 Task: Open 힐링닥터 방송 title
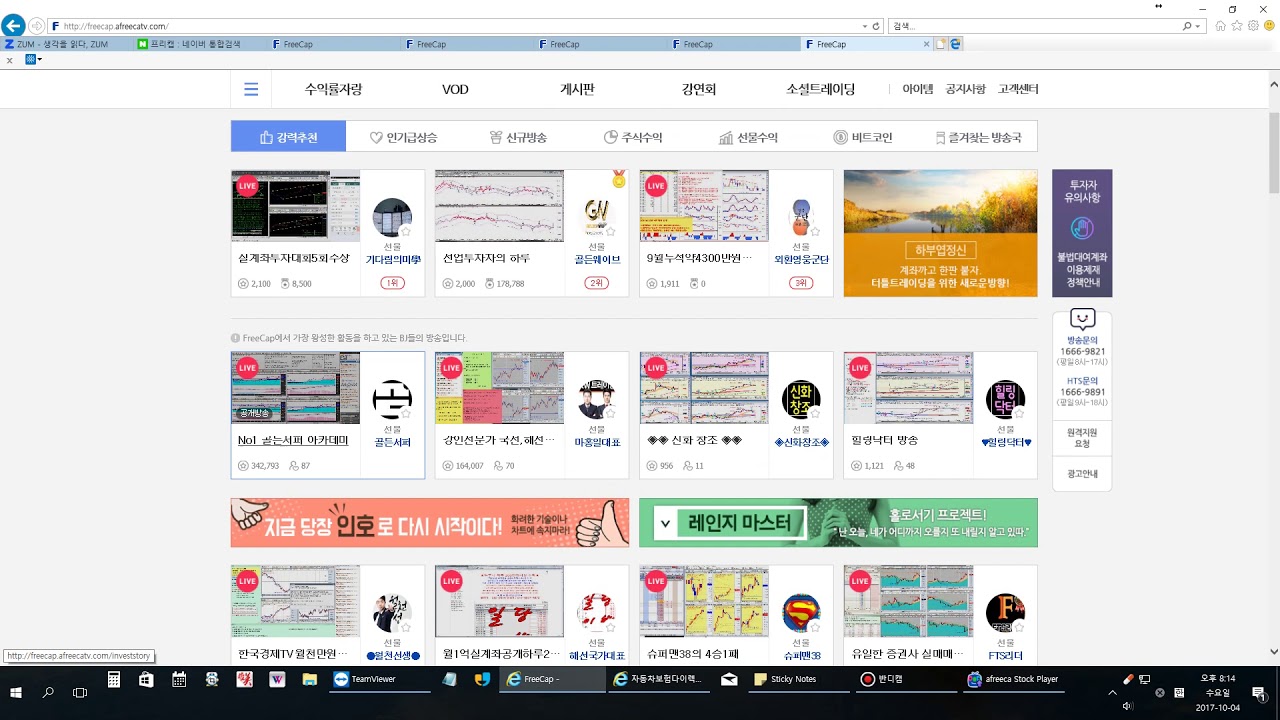tap(884, 440)
